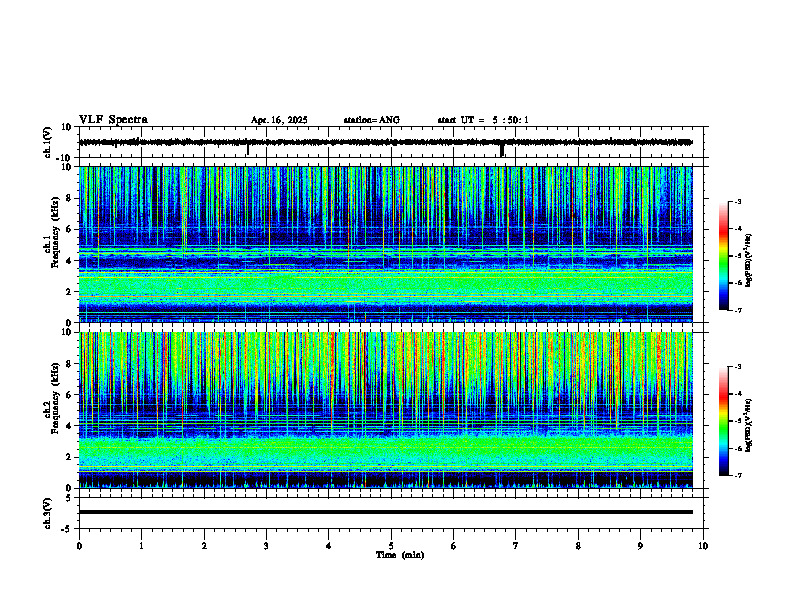
Task: Click the "6" kHz tick label on the ch.2 frequency axis
Action: (x=70, y=395)
